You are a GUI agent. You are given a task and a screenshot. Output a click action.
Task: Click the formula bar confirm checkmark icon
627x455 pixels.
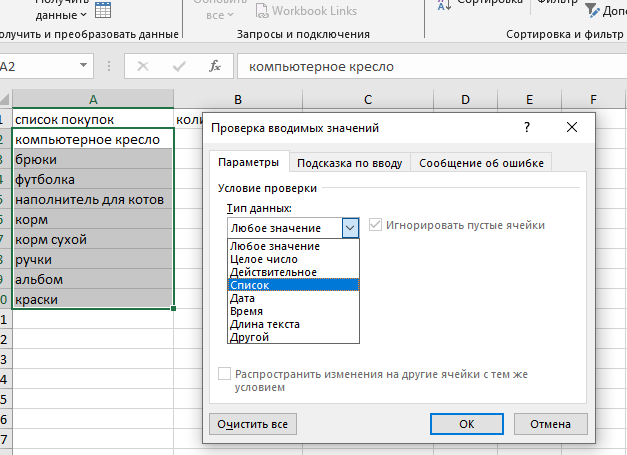179,67
